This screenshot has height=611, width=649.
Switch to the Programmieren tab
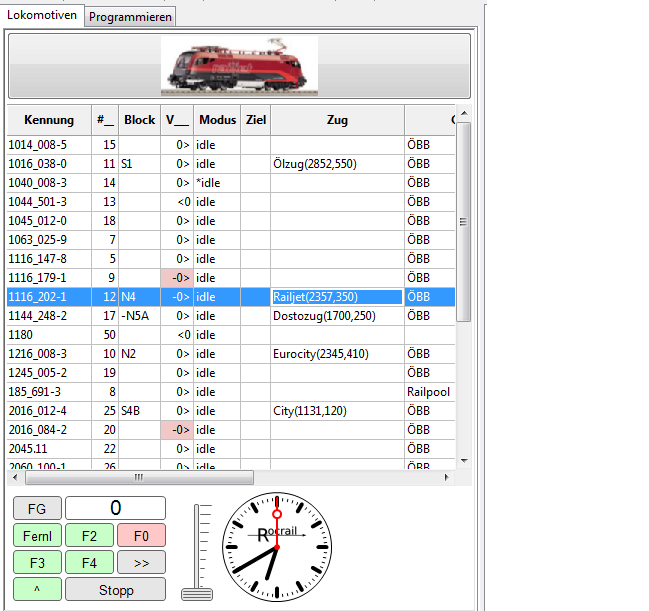pos(131,16)
